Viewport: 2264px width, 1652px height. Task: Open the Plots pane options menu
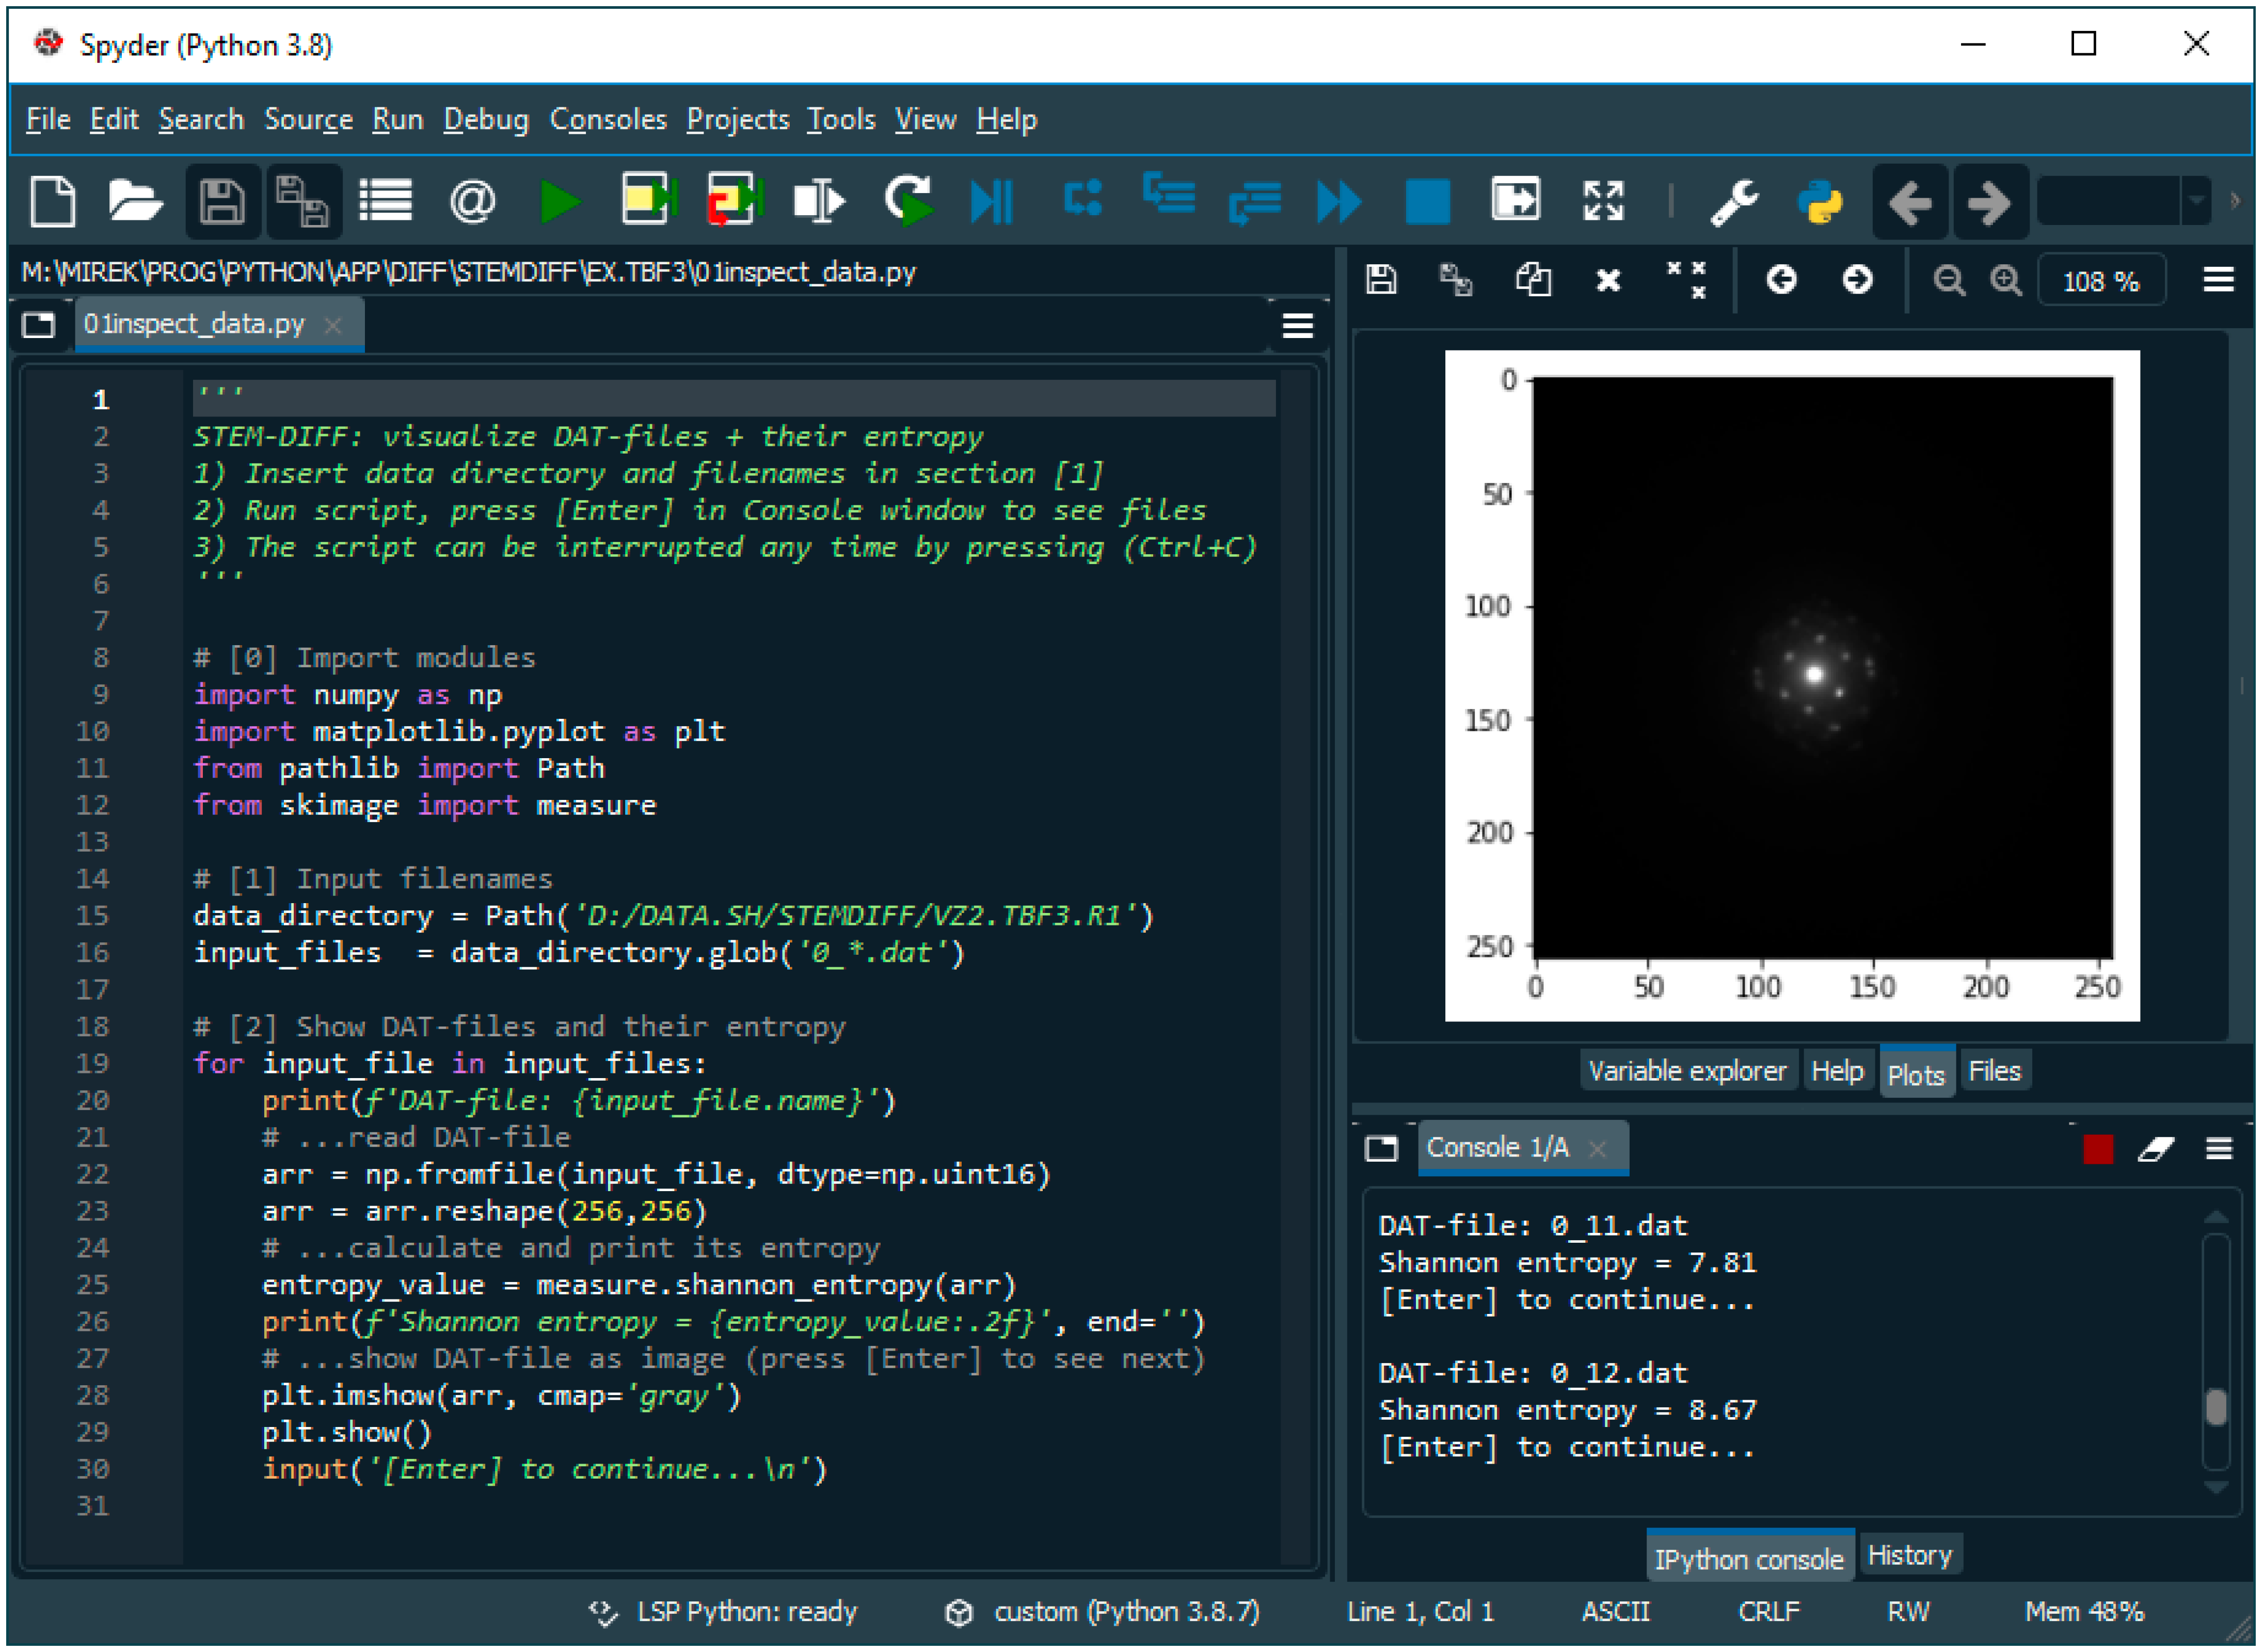pos(2218,281)
